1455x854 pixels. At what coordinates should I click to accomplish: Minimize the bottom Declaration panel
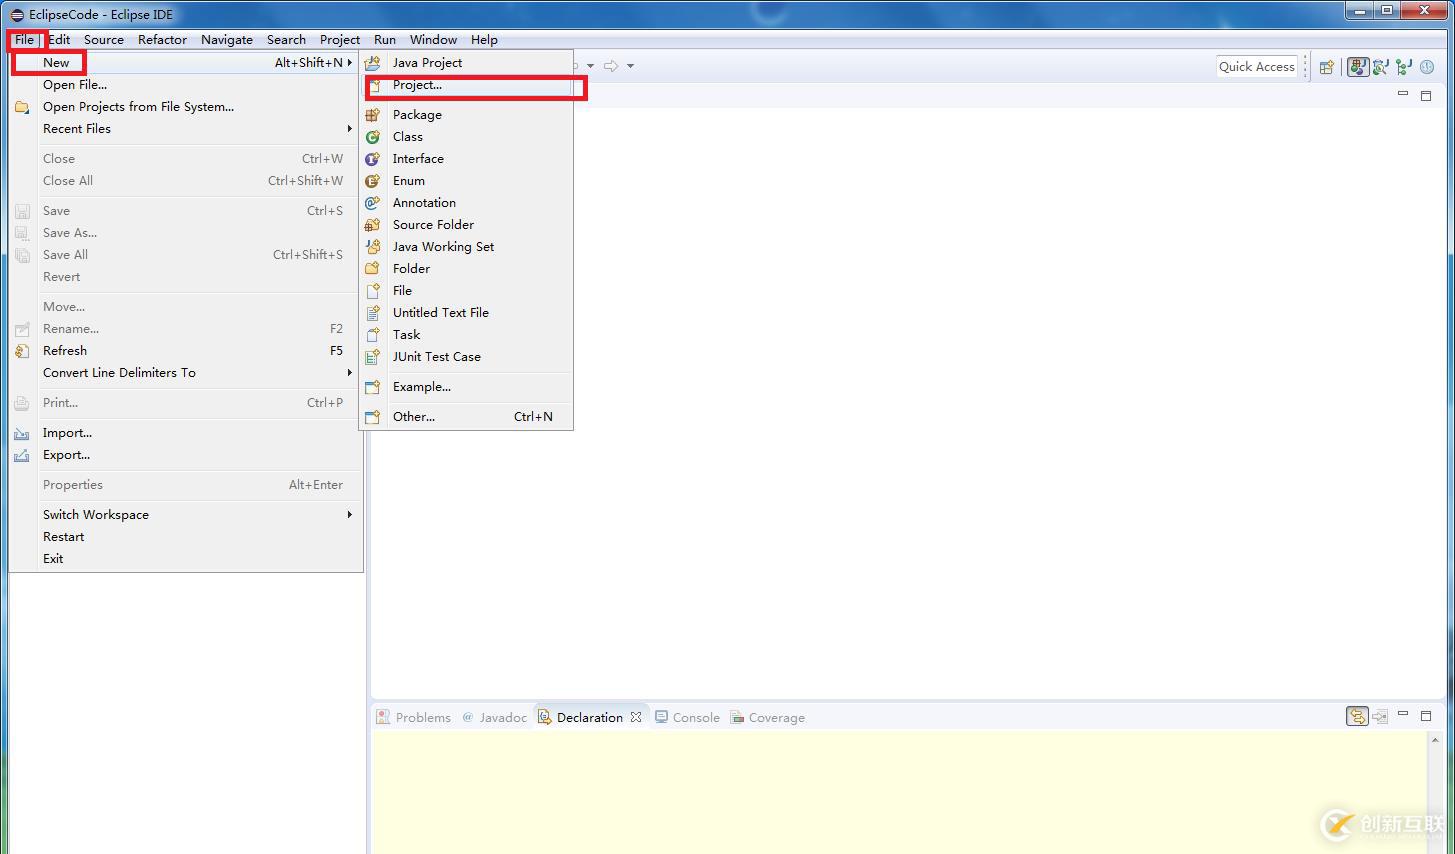[1403, 714]
